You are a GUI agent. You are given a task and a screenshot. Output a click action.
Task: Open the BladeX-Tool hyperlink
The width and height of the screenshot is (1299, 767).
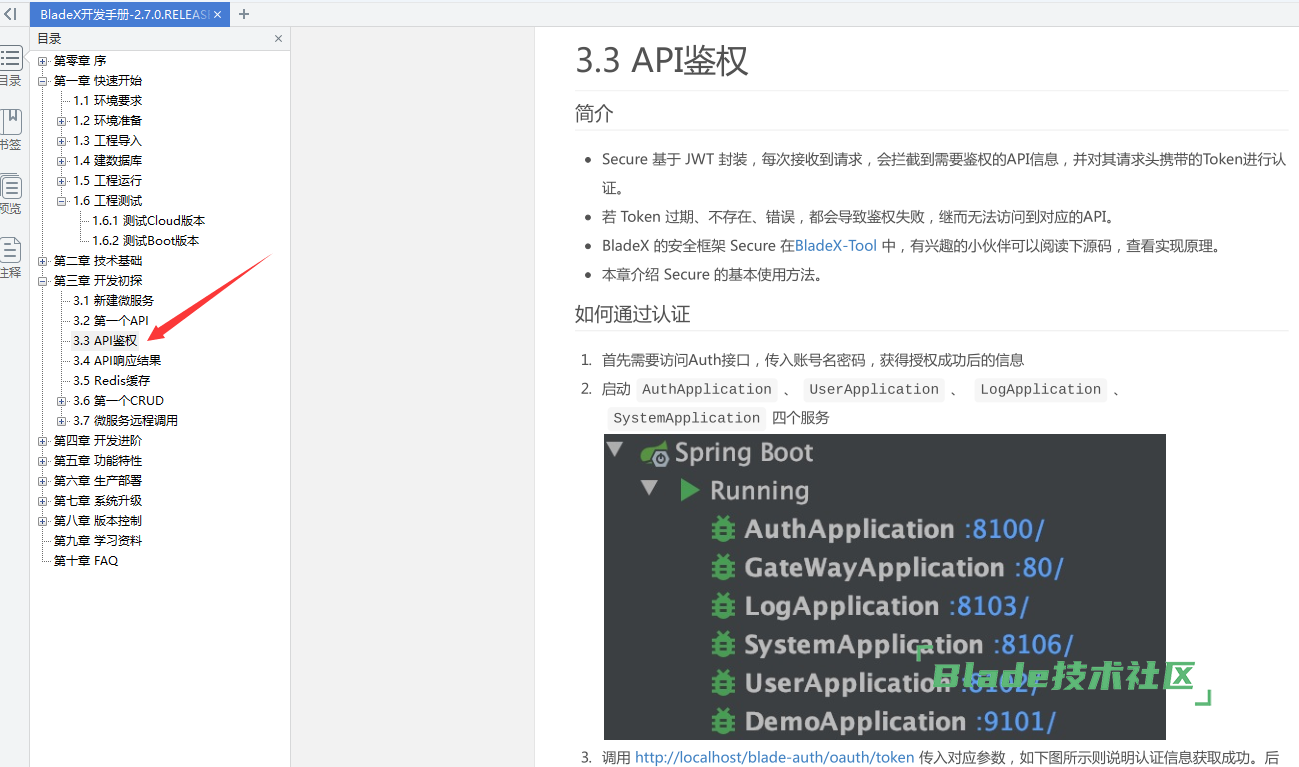[x=836, y=246]
